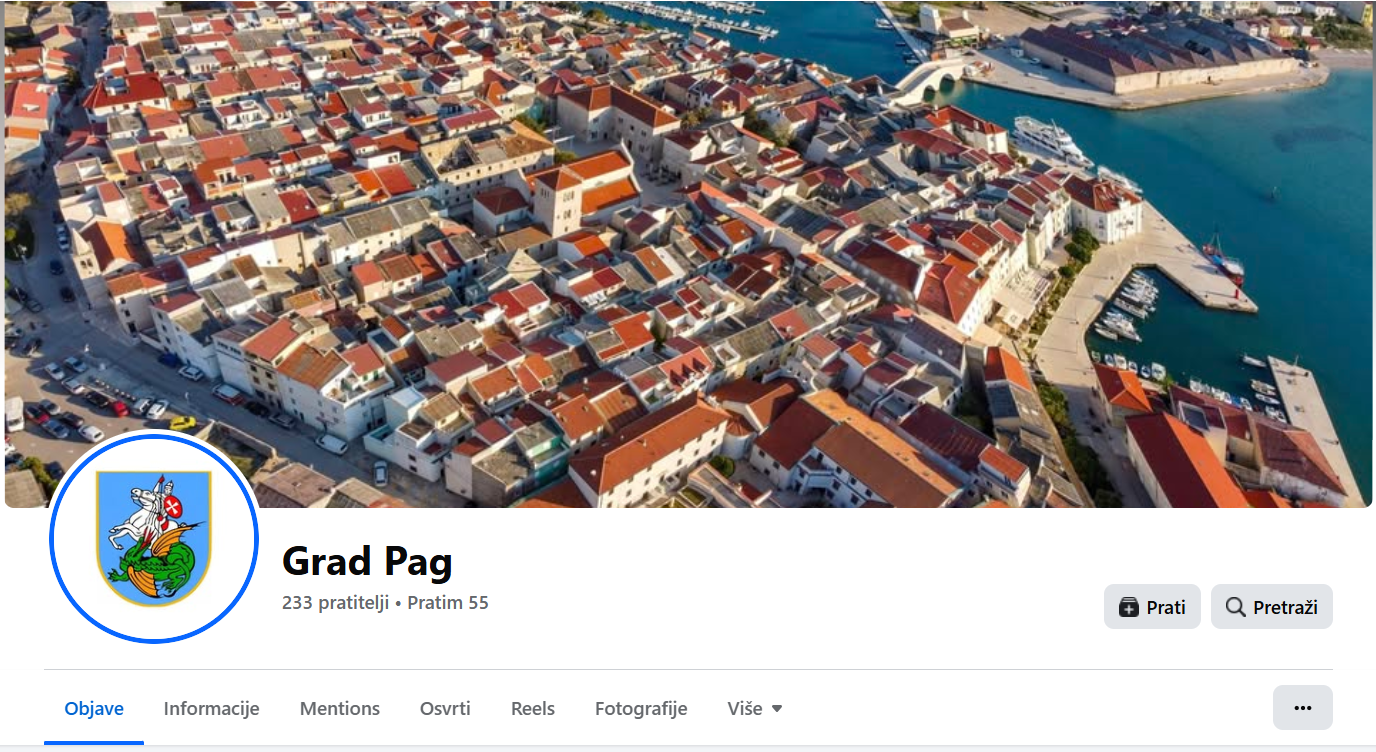Click the stone bridge in cover photo

click(x=935, y=79)
